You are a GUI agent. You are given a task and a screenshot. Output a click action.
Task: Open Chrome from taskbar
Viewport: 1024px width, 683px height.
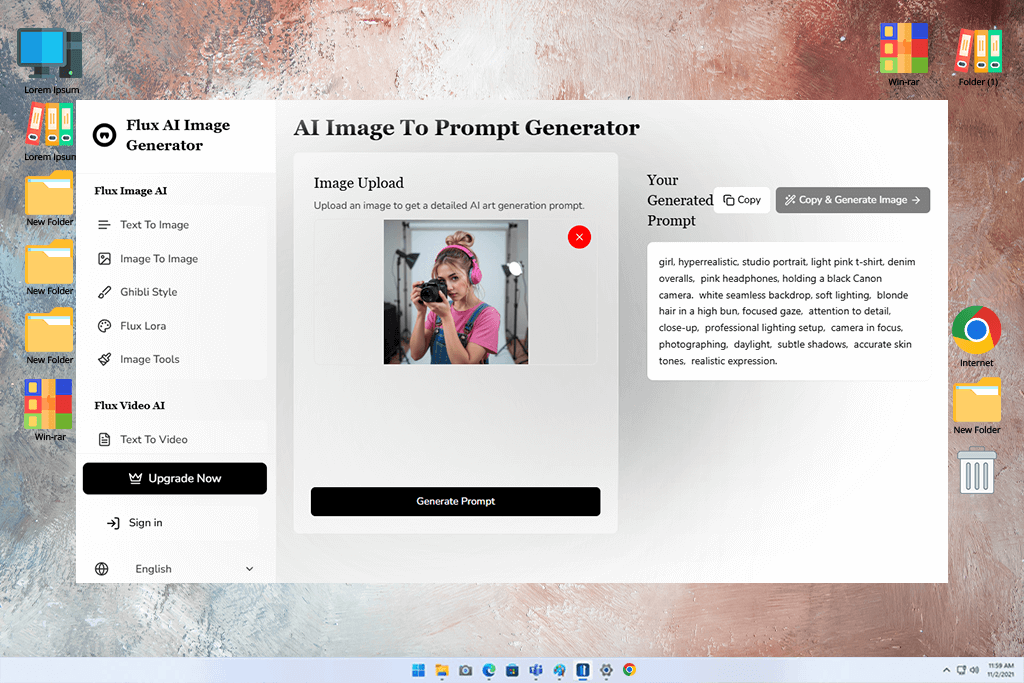[x=630, y=670]
